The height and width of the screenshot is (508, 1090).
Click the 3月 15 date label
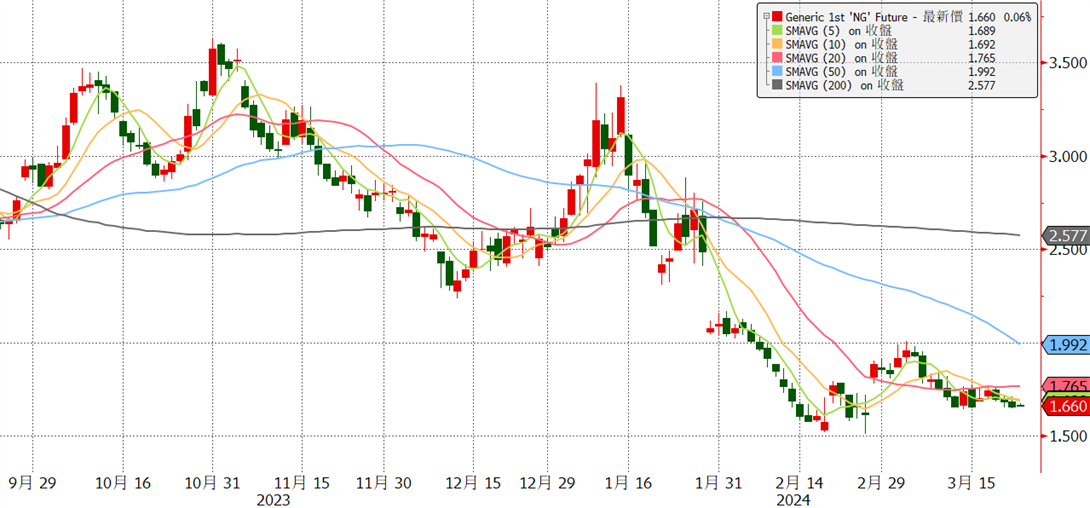(x=970, y=482)
